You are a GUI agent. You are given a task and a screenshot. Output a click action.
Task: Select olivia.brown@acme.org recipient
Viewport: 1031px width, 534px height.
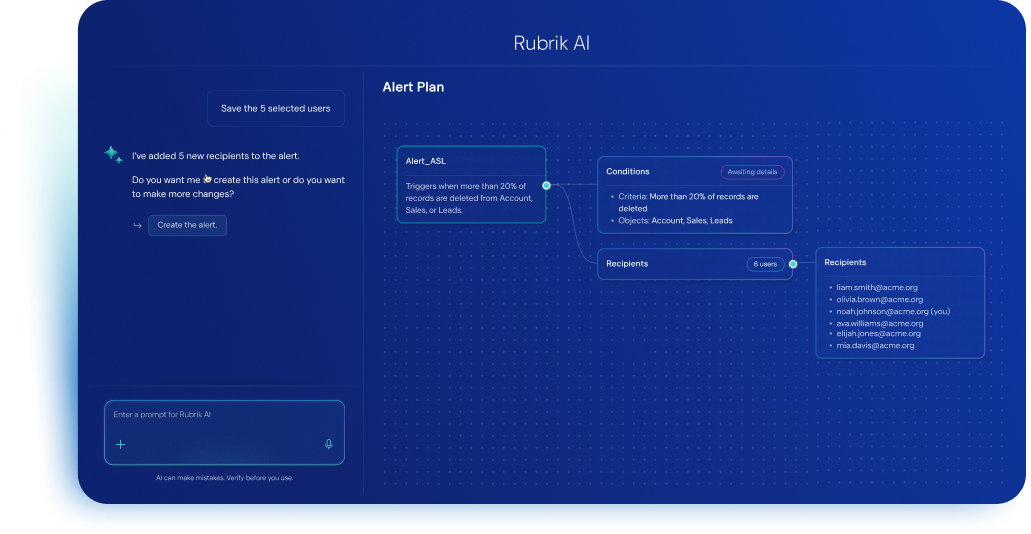[x=880, y=299]
